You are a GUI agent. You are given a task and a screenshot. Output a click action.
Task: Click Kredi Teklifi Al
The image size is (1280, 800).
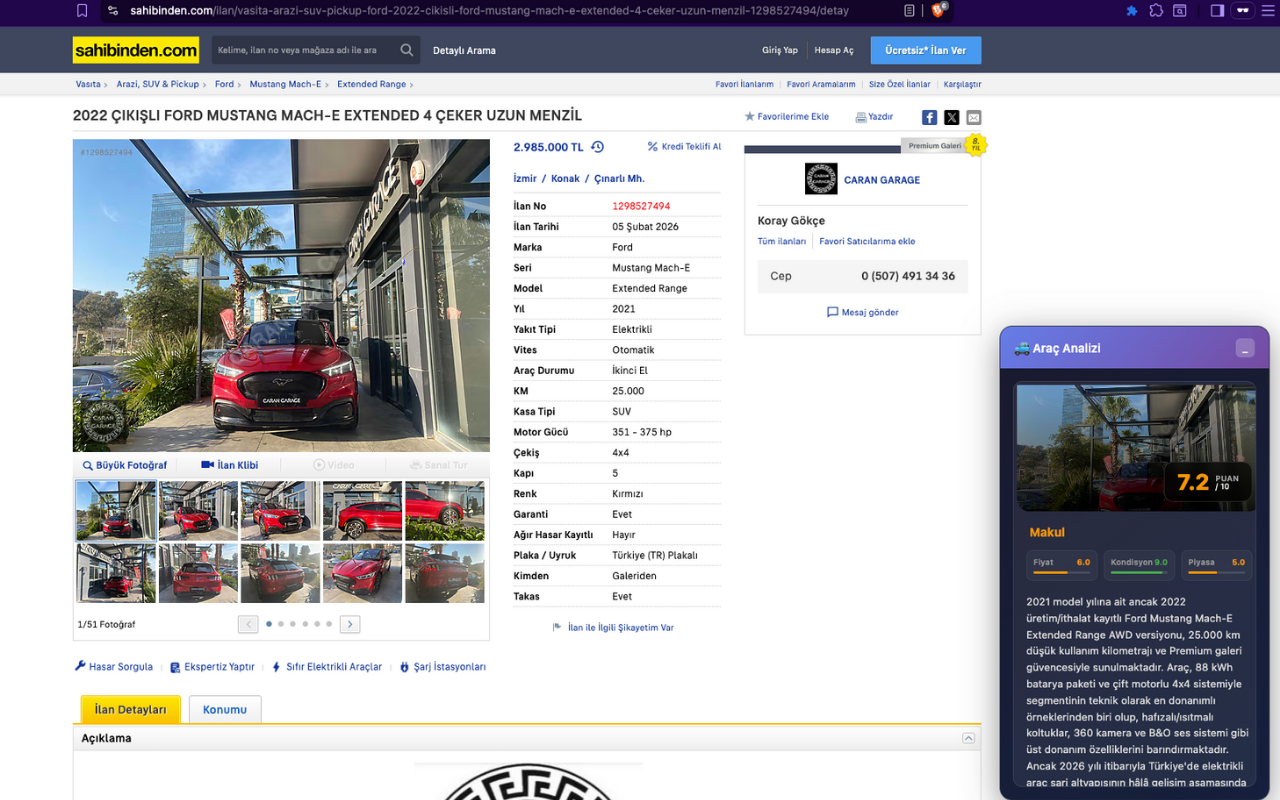pyautogui.click(x=684, y=147)
